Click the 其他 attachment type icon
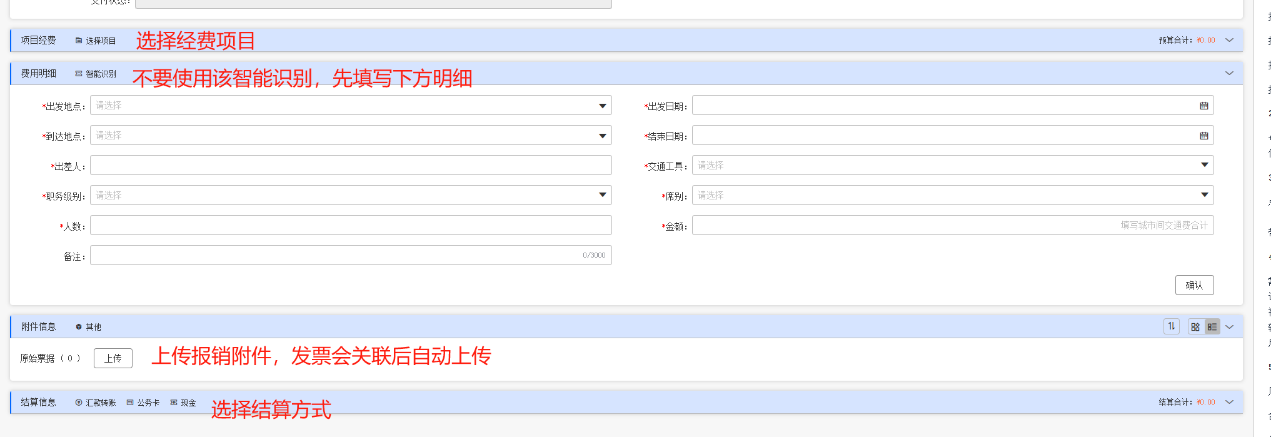 (x=79, y=327)
